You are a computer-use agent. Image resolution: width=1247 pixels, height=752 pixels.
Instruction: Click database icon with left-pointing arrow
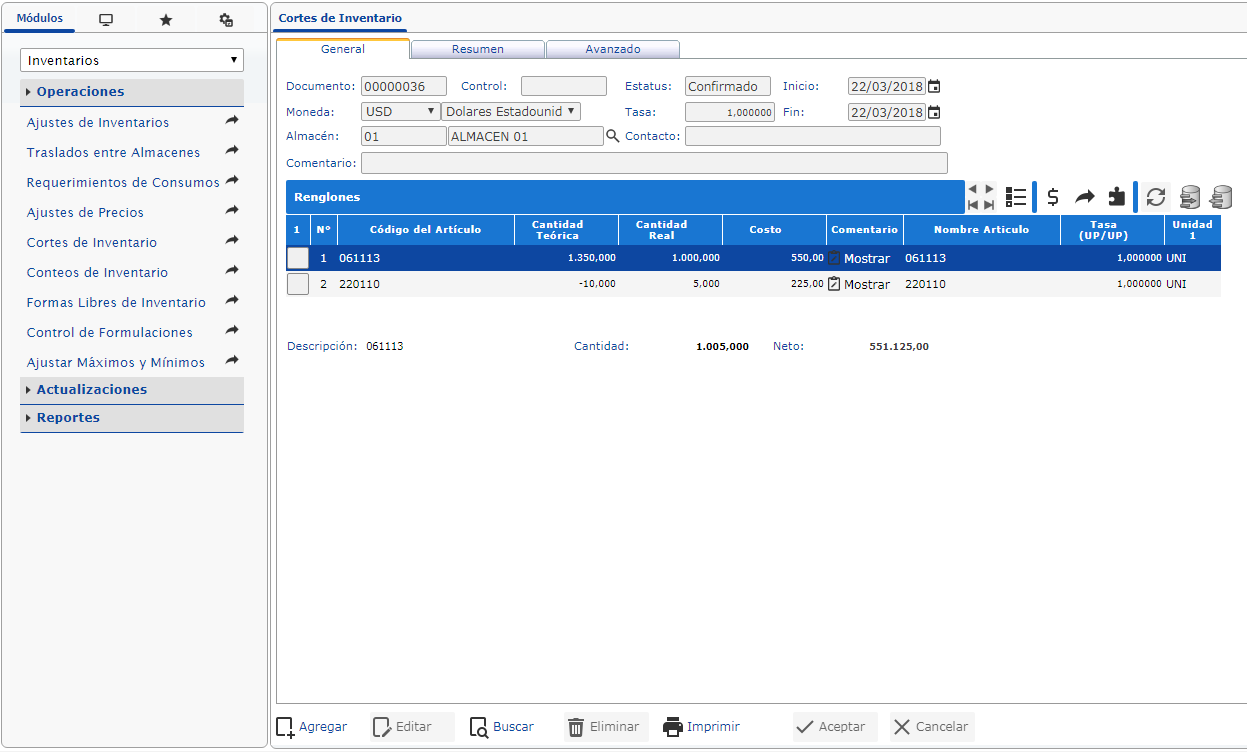click(x=1221, y=197)
